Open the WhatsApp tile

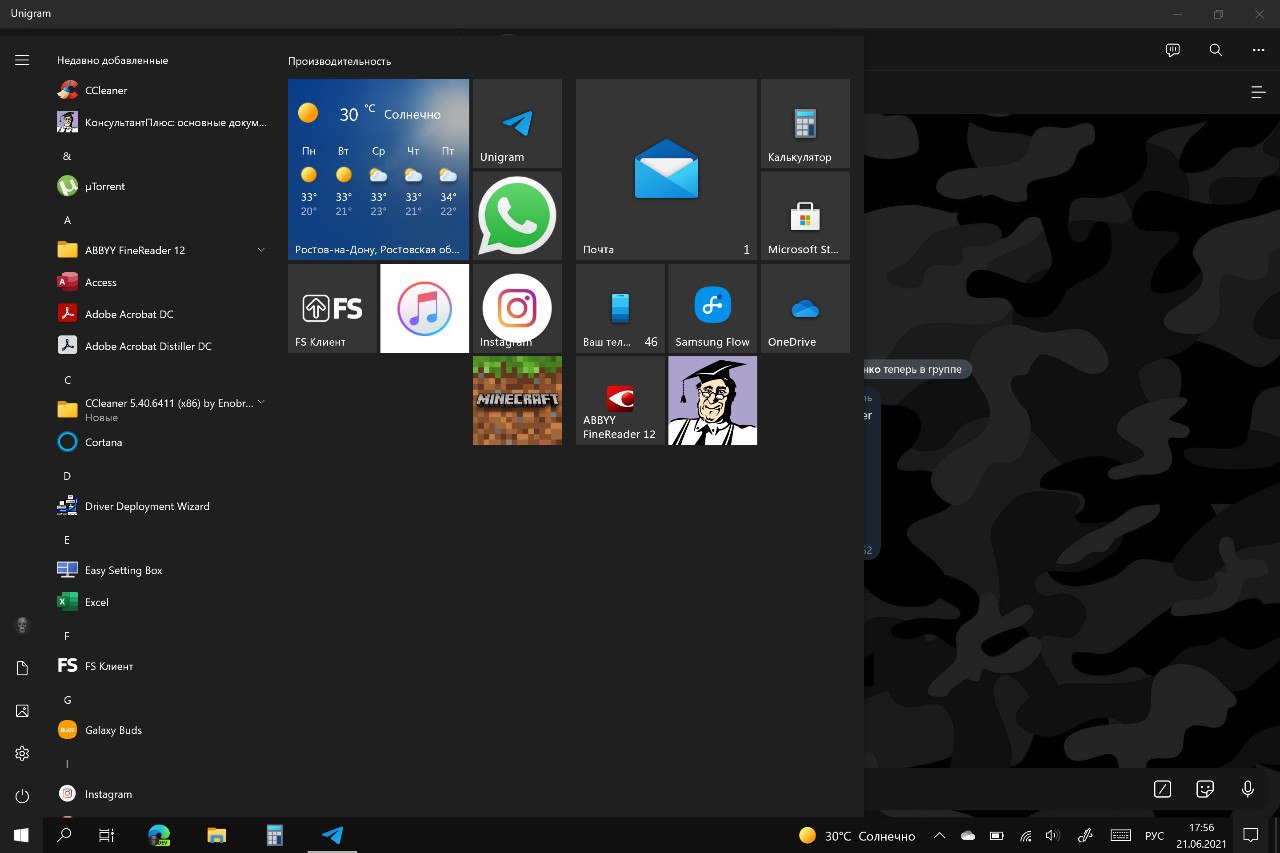(517, 216)
